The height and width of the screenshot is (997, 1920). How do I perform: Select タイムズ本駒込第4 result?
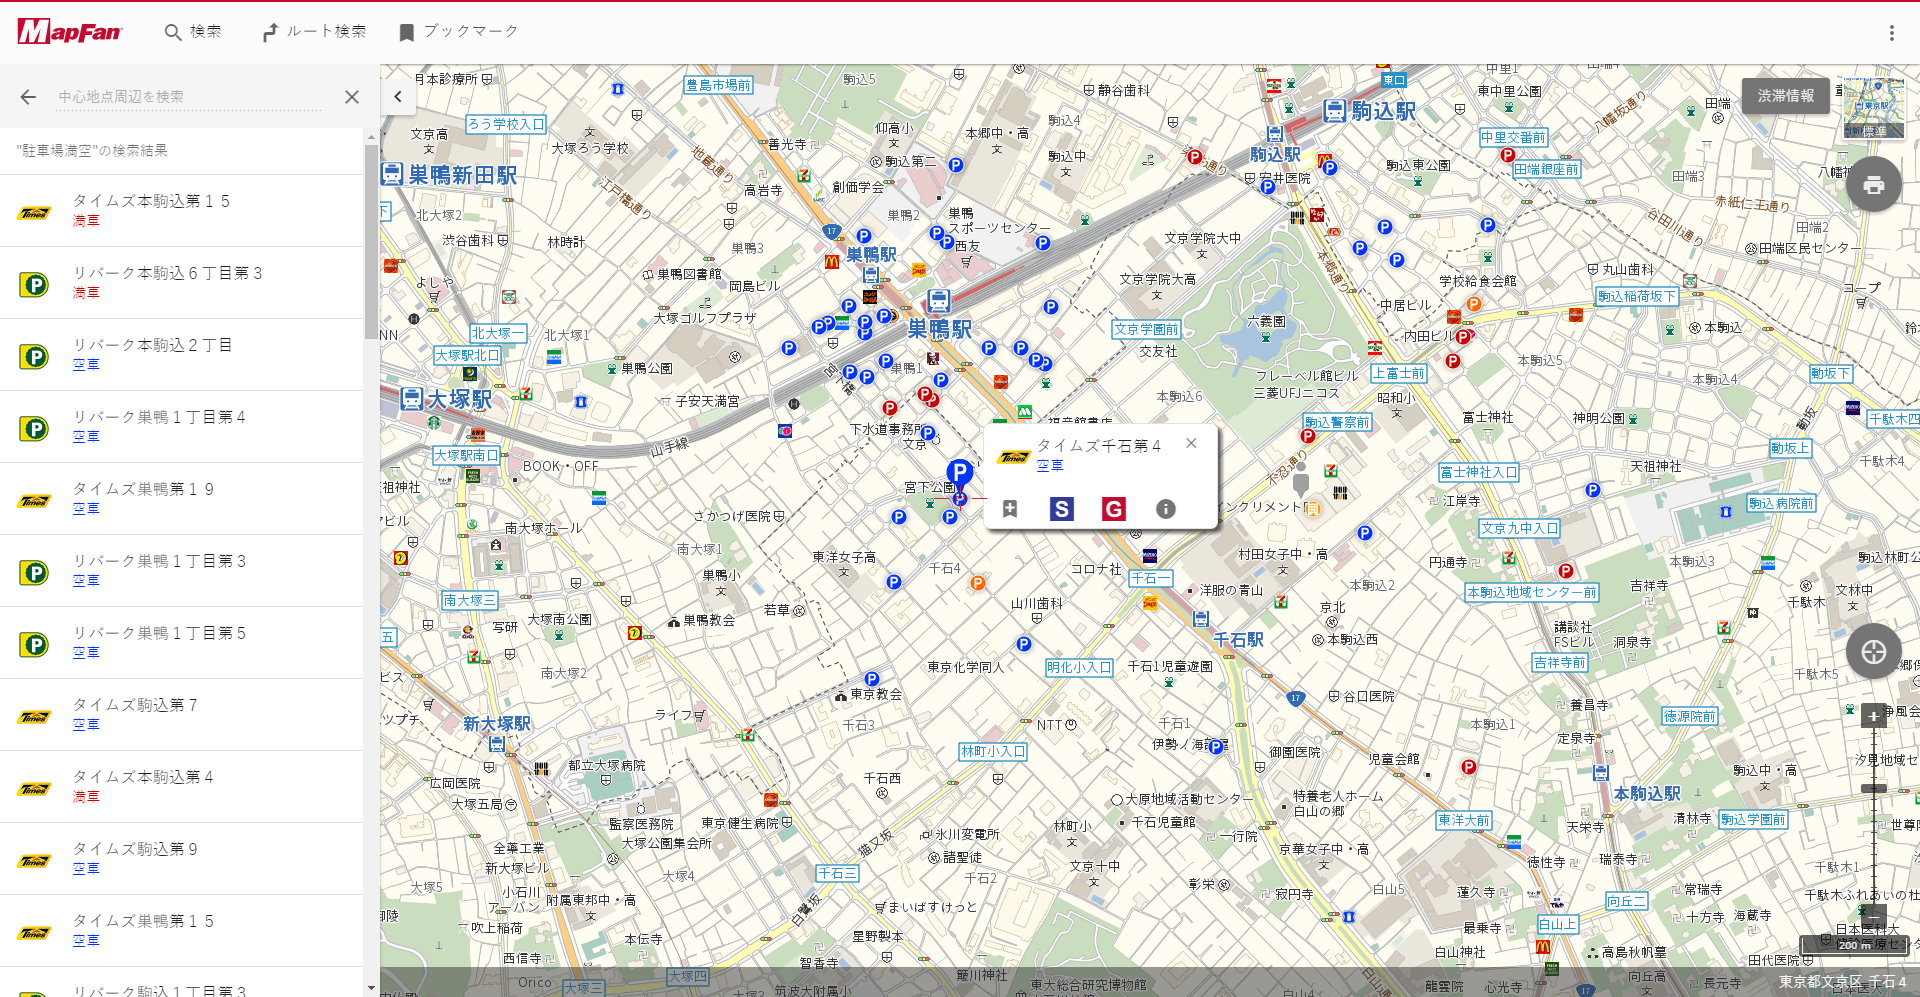(x=181, y=787)
